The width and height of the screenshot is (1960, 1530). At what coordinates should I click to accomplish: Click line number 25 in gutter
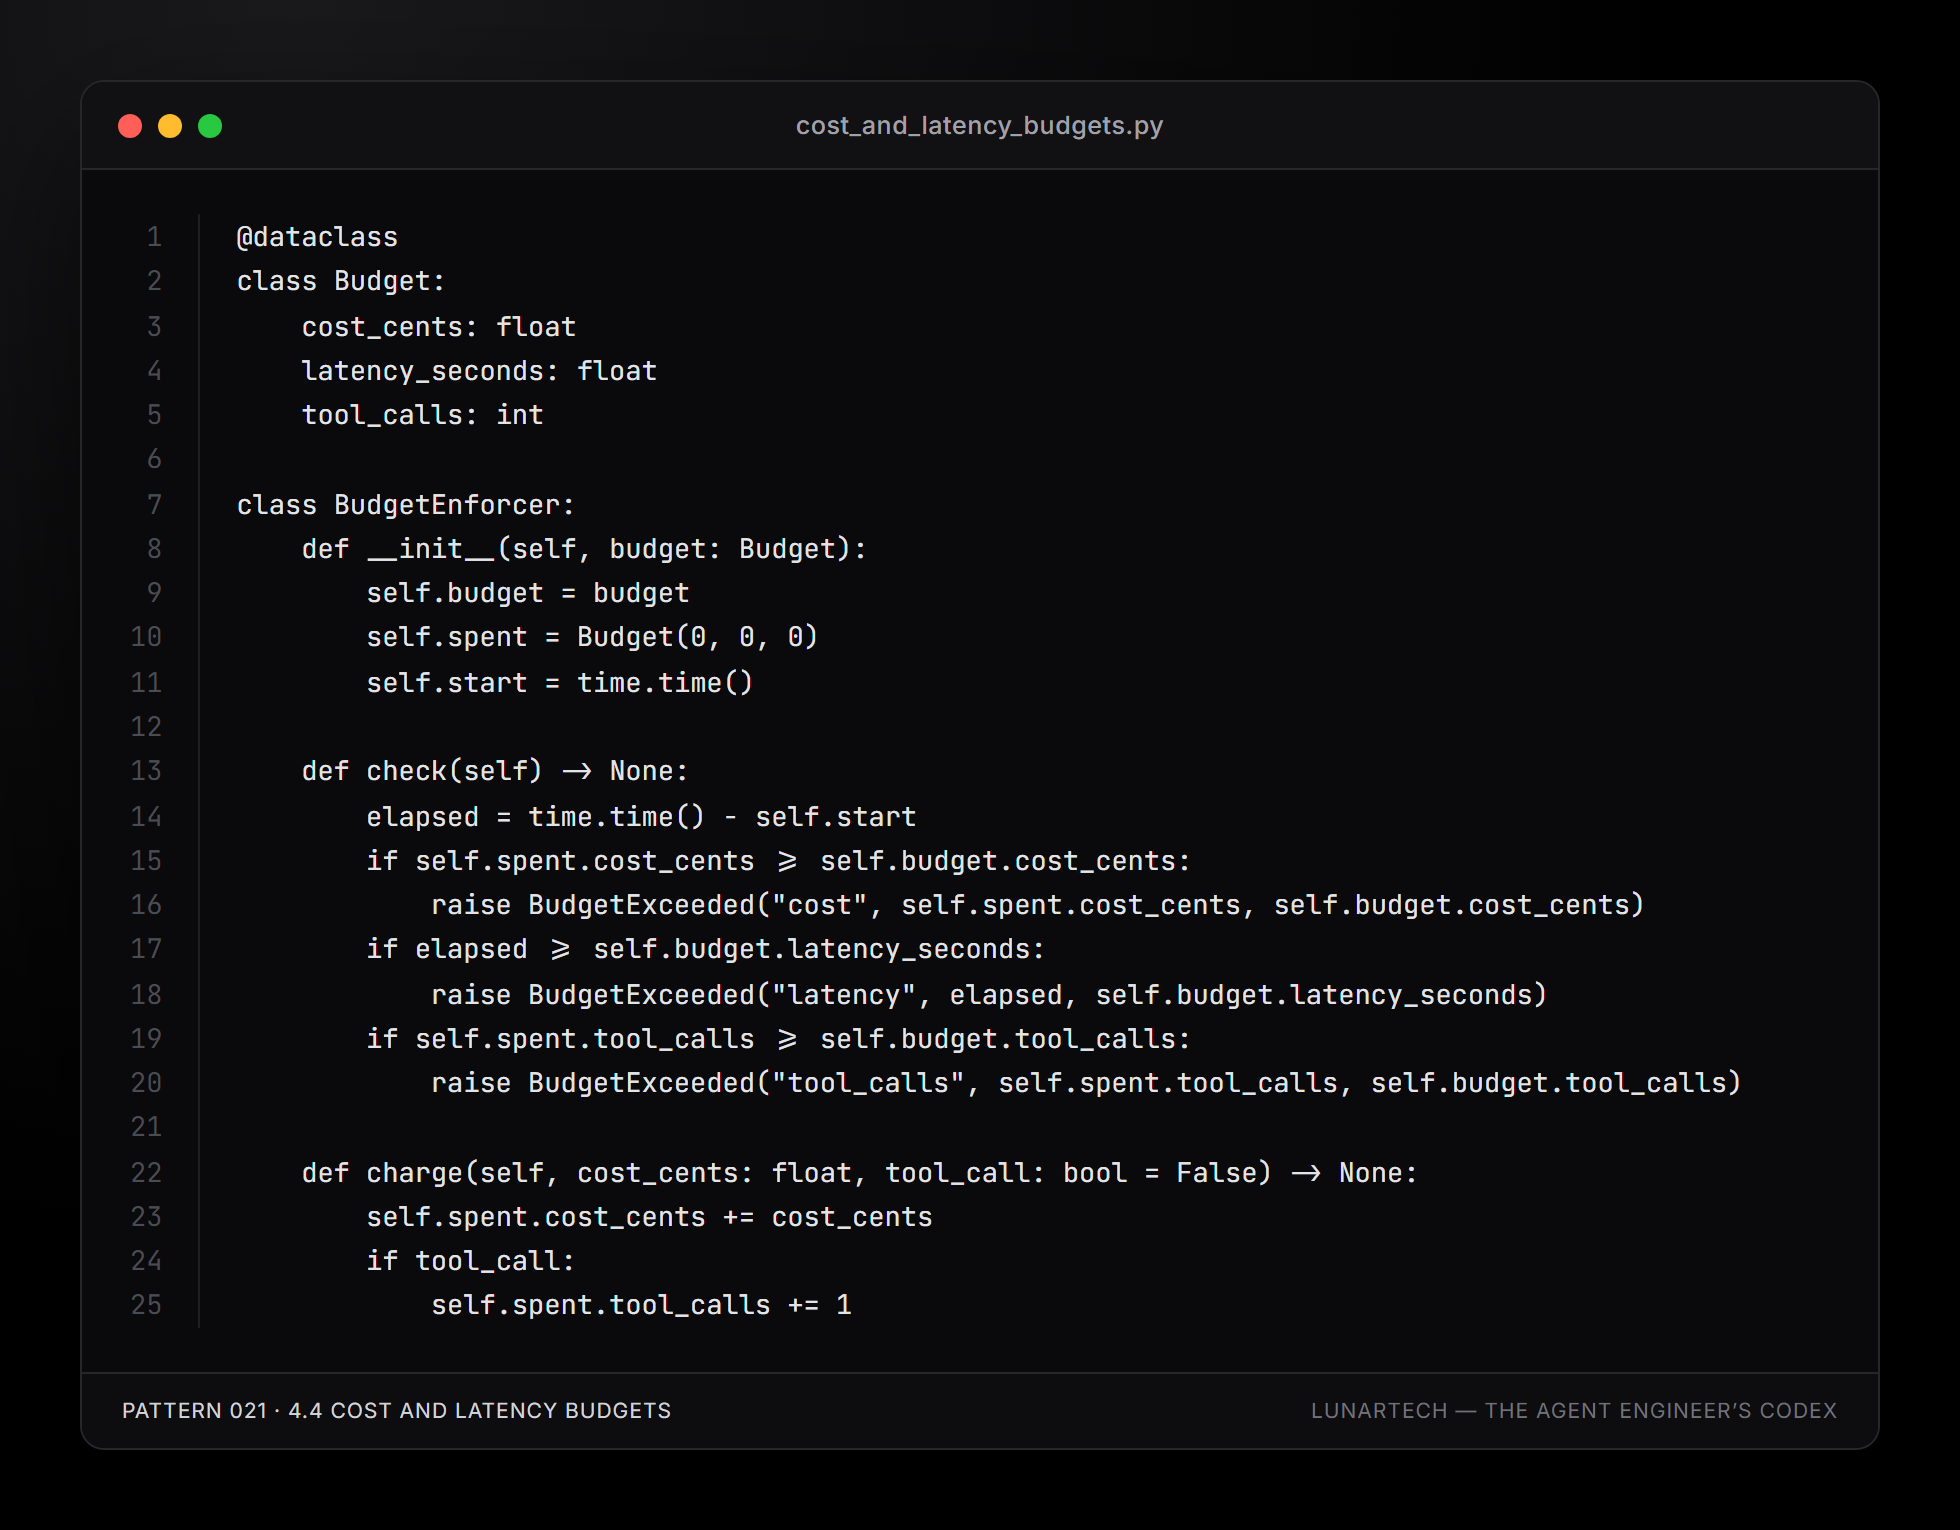(146, 1305)
